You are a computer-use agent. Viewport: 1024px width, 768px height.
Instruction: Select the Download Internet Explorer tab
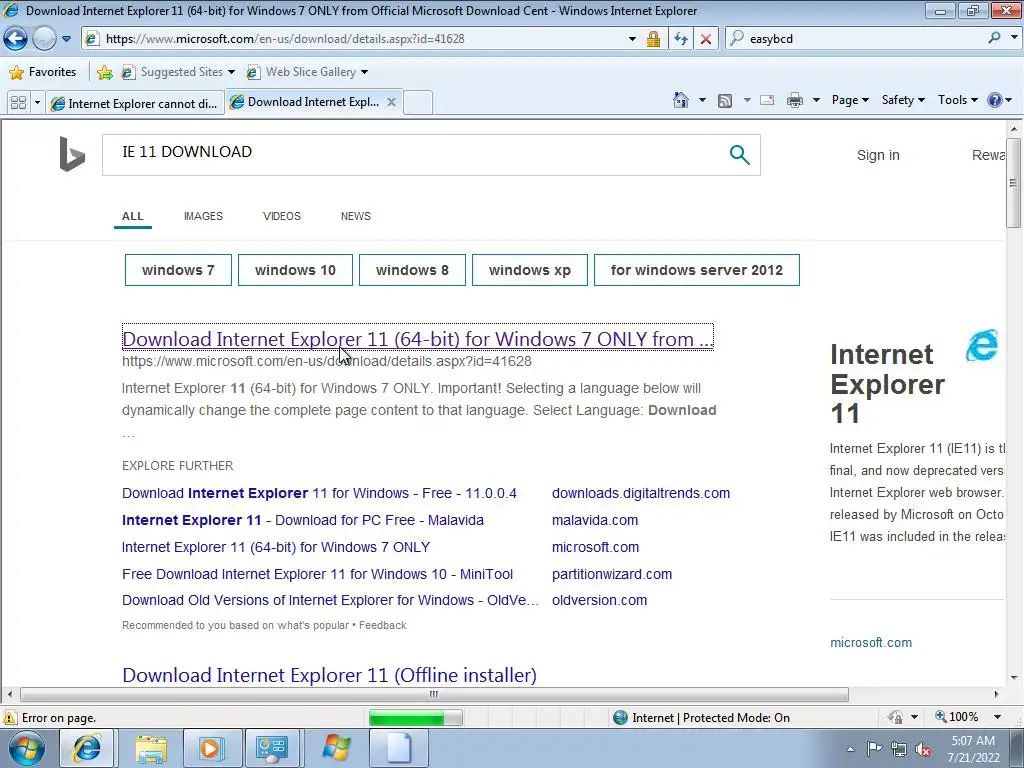click(x=305, y=102)
